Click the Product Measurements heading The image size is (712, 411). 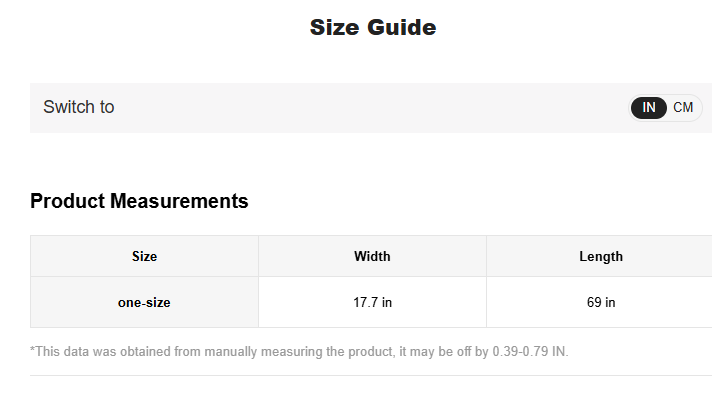(139, 201)
